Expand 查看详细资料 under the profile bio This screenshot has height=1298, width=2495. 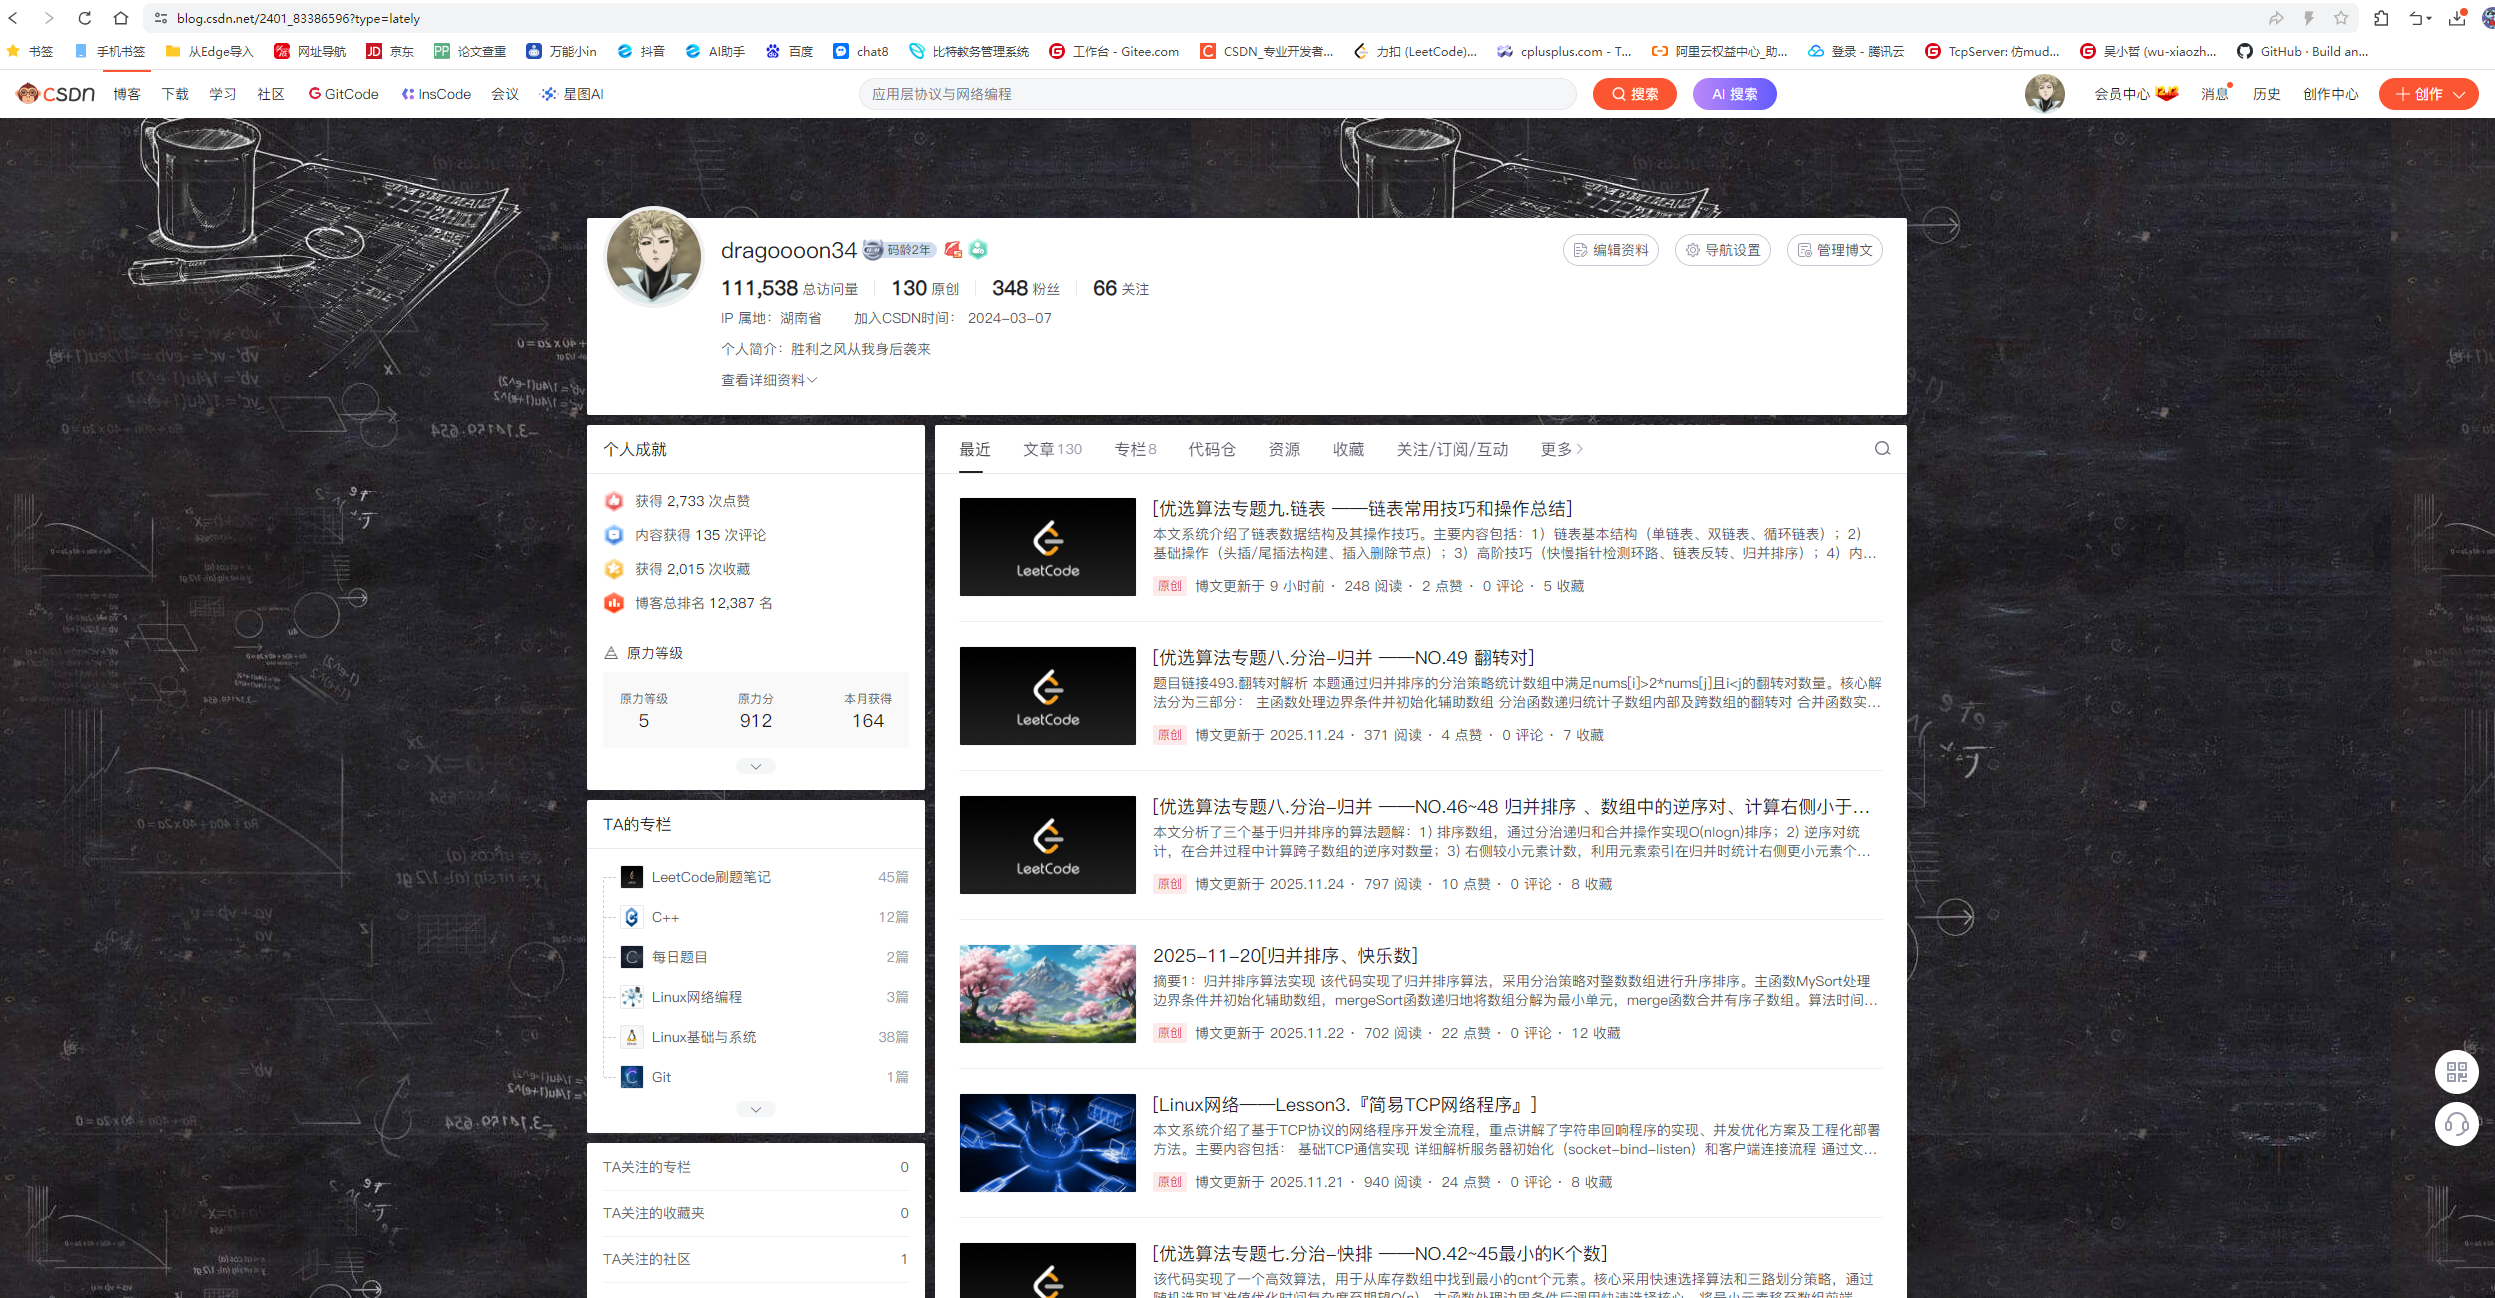coord(767,380)
